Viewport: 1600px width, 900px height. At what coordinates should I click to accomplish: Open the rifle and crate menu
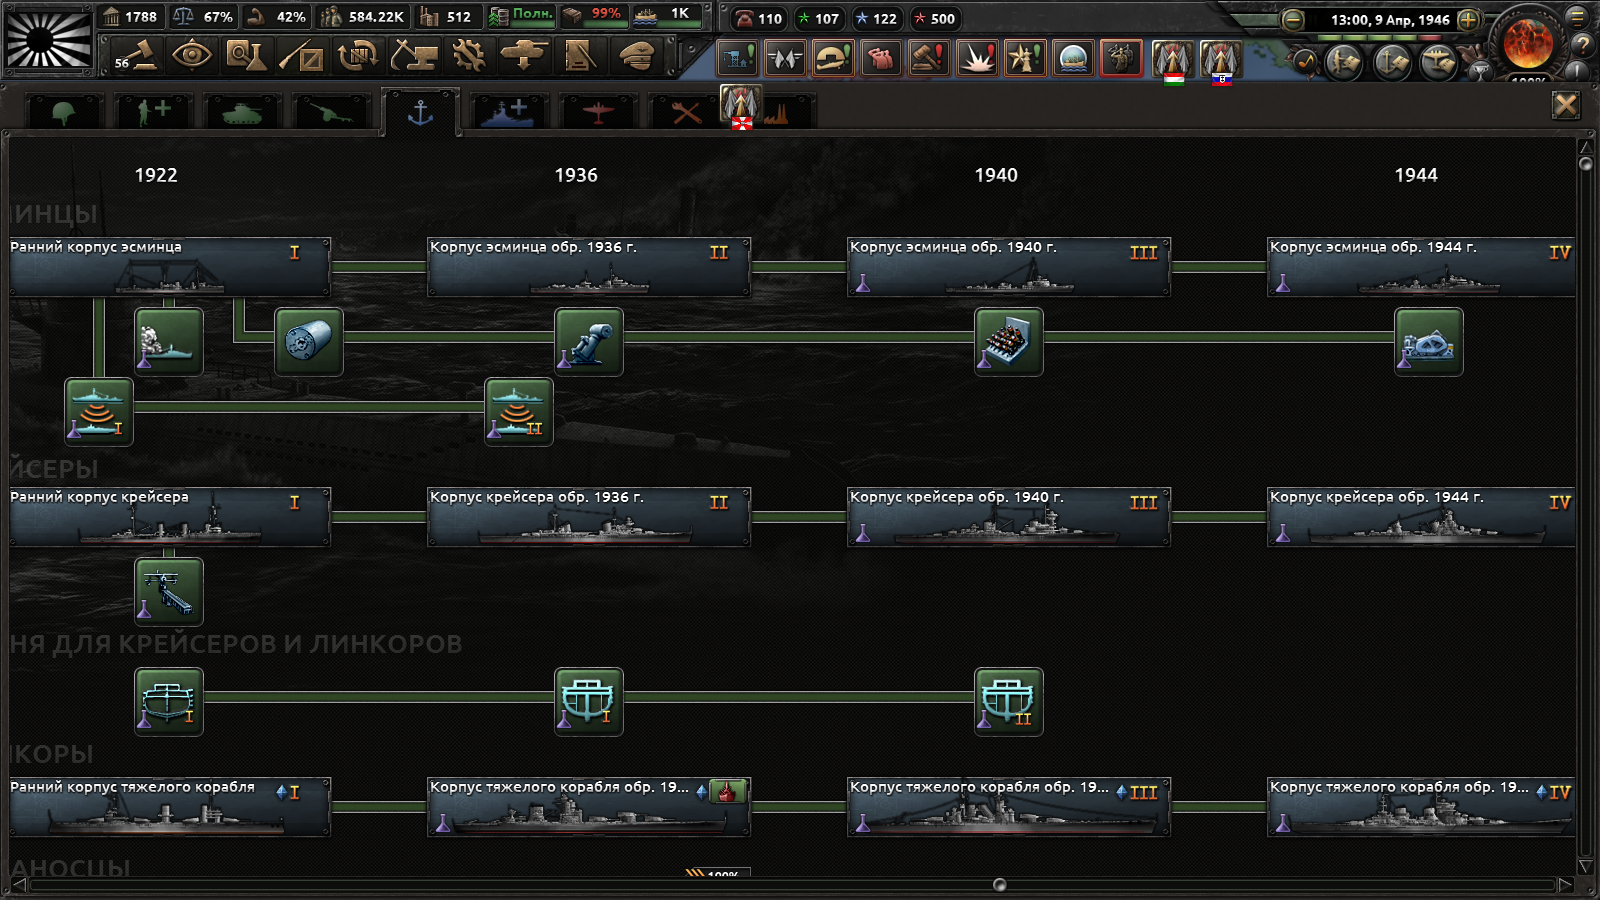click(301, 55)
